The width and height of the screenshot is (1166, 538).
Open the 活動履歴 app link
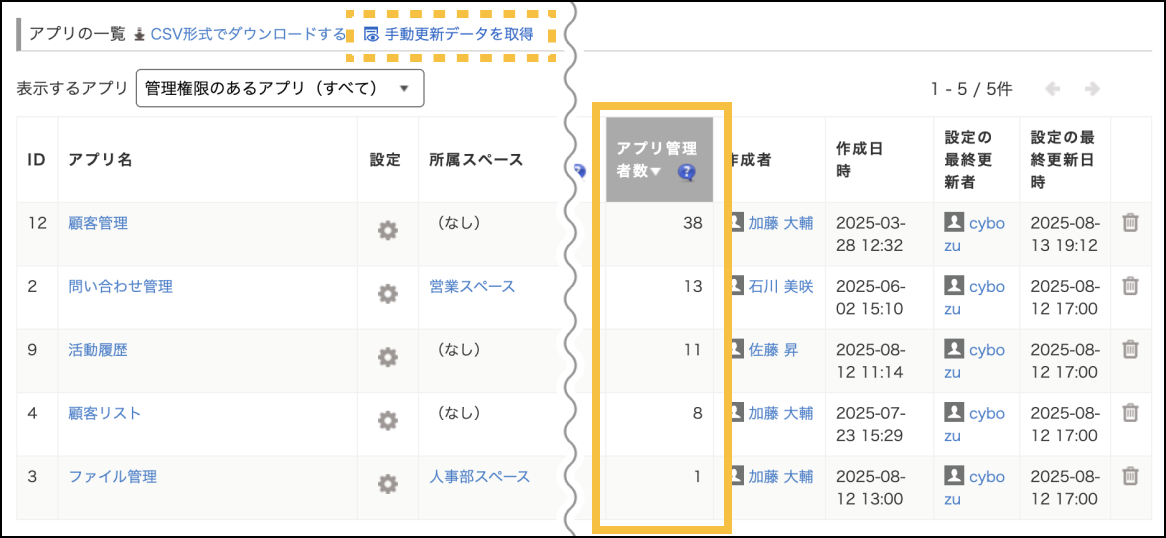click(x=97, y=350)
